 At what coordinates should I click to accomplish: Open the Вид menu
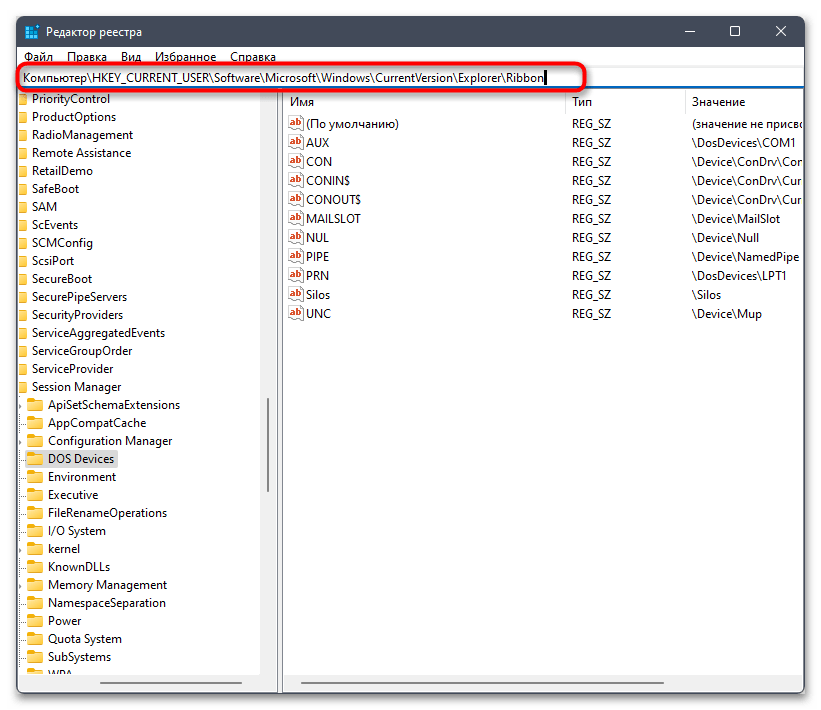pos(131,57)
